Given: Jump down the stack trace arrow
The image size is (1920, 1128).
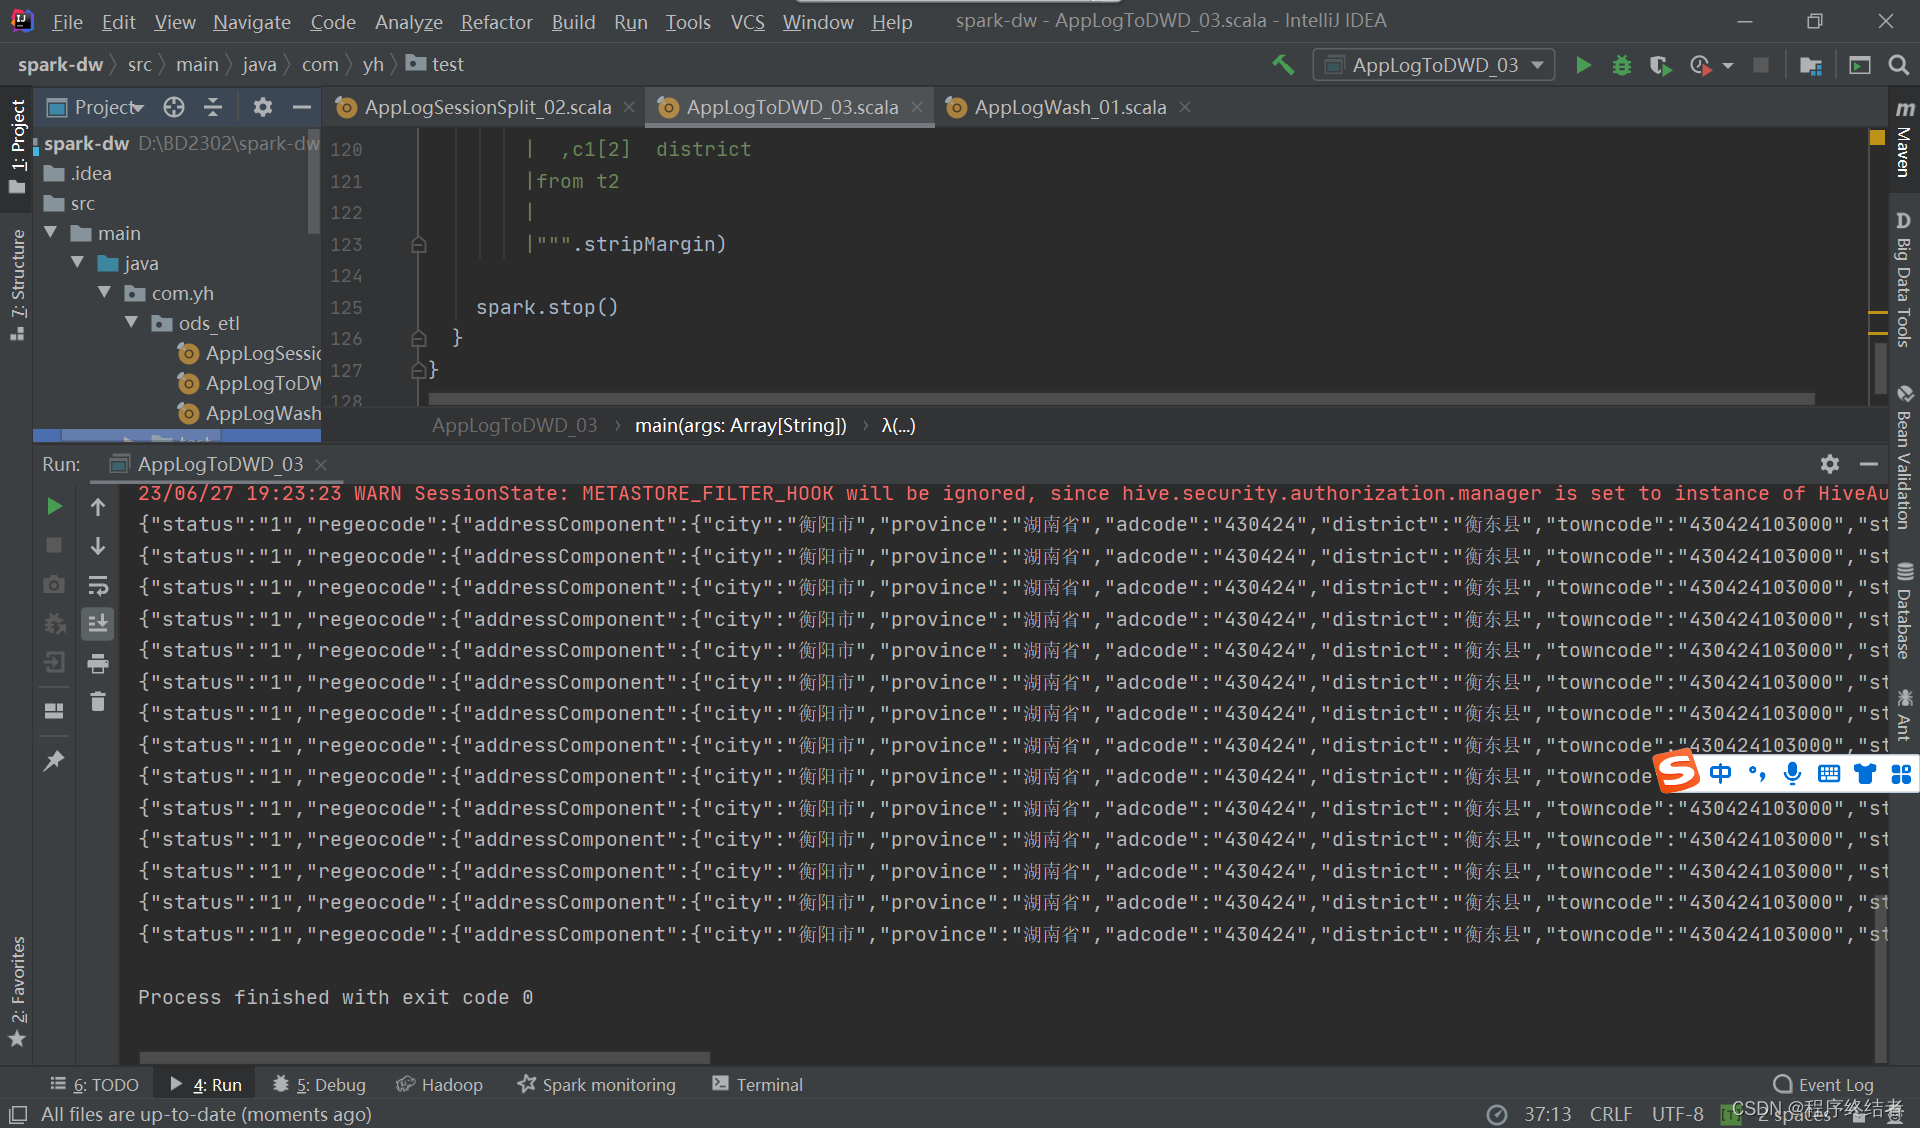Looking at the screenshot, I should pyautogui.click(x=98, y=545).
